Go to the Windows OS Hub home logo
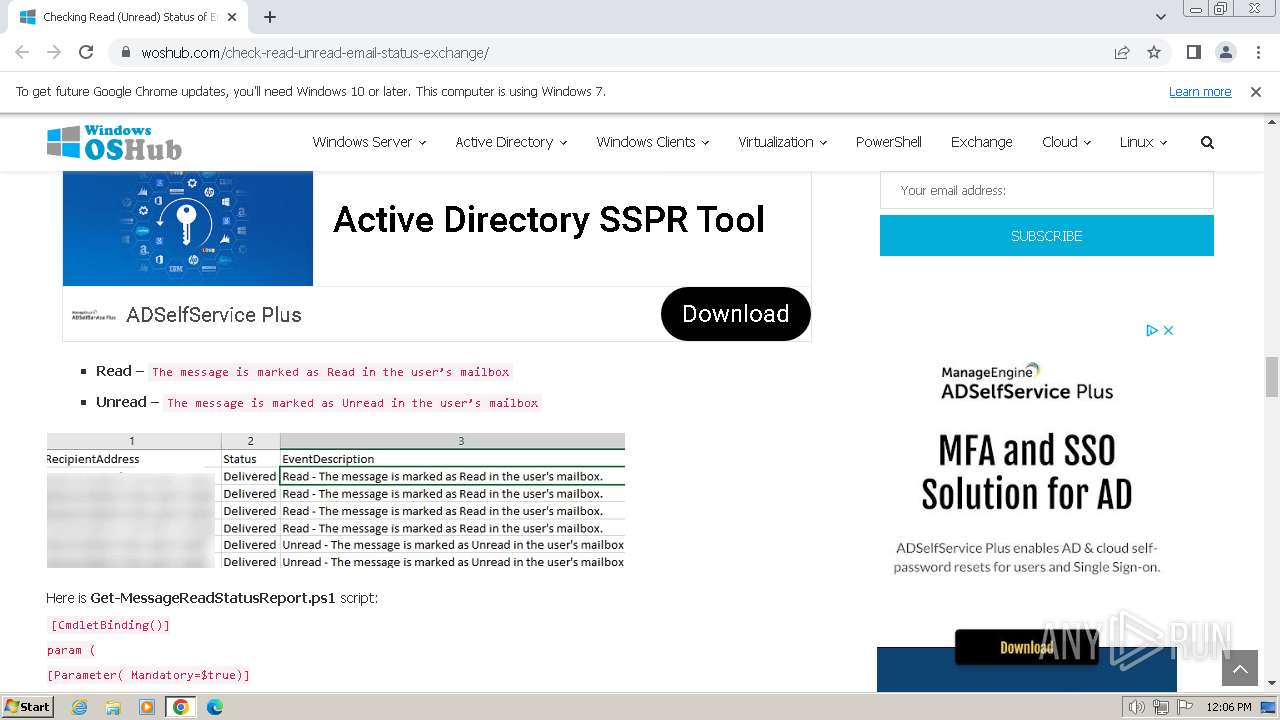This screenshot has height=720, width=1280. 114,142
